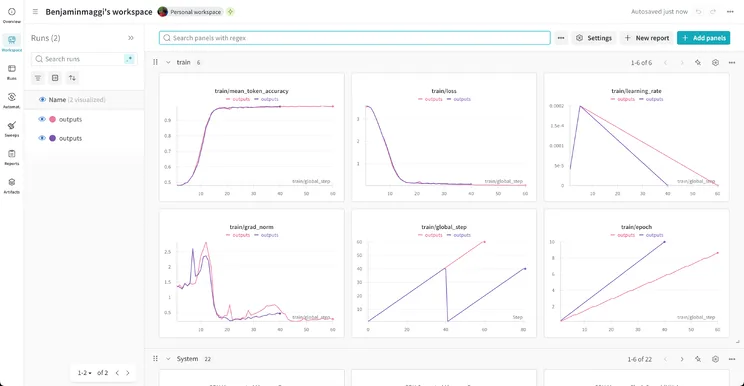Click the Benjaminmaggi's workspace title
Viewport: 744px width, 386px height.
pyautogui.click(x=99, y=12)
